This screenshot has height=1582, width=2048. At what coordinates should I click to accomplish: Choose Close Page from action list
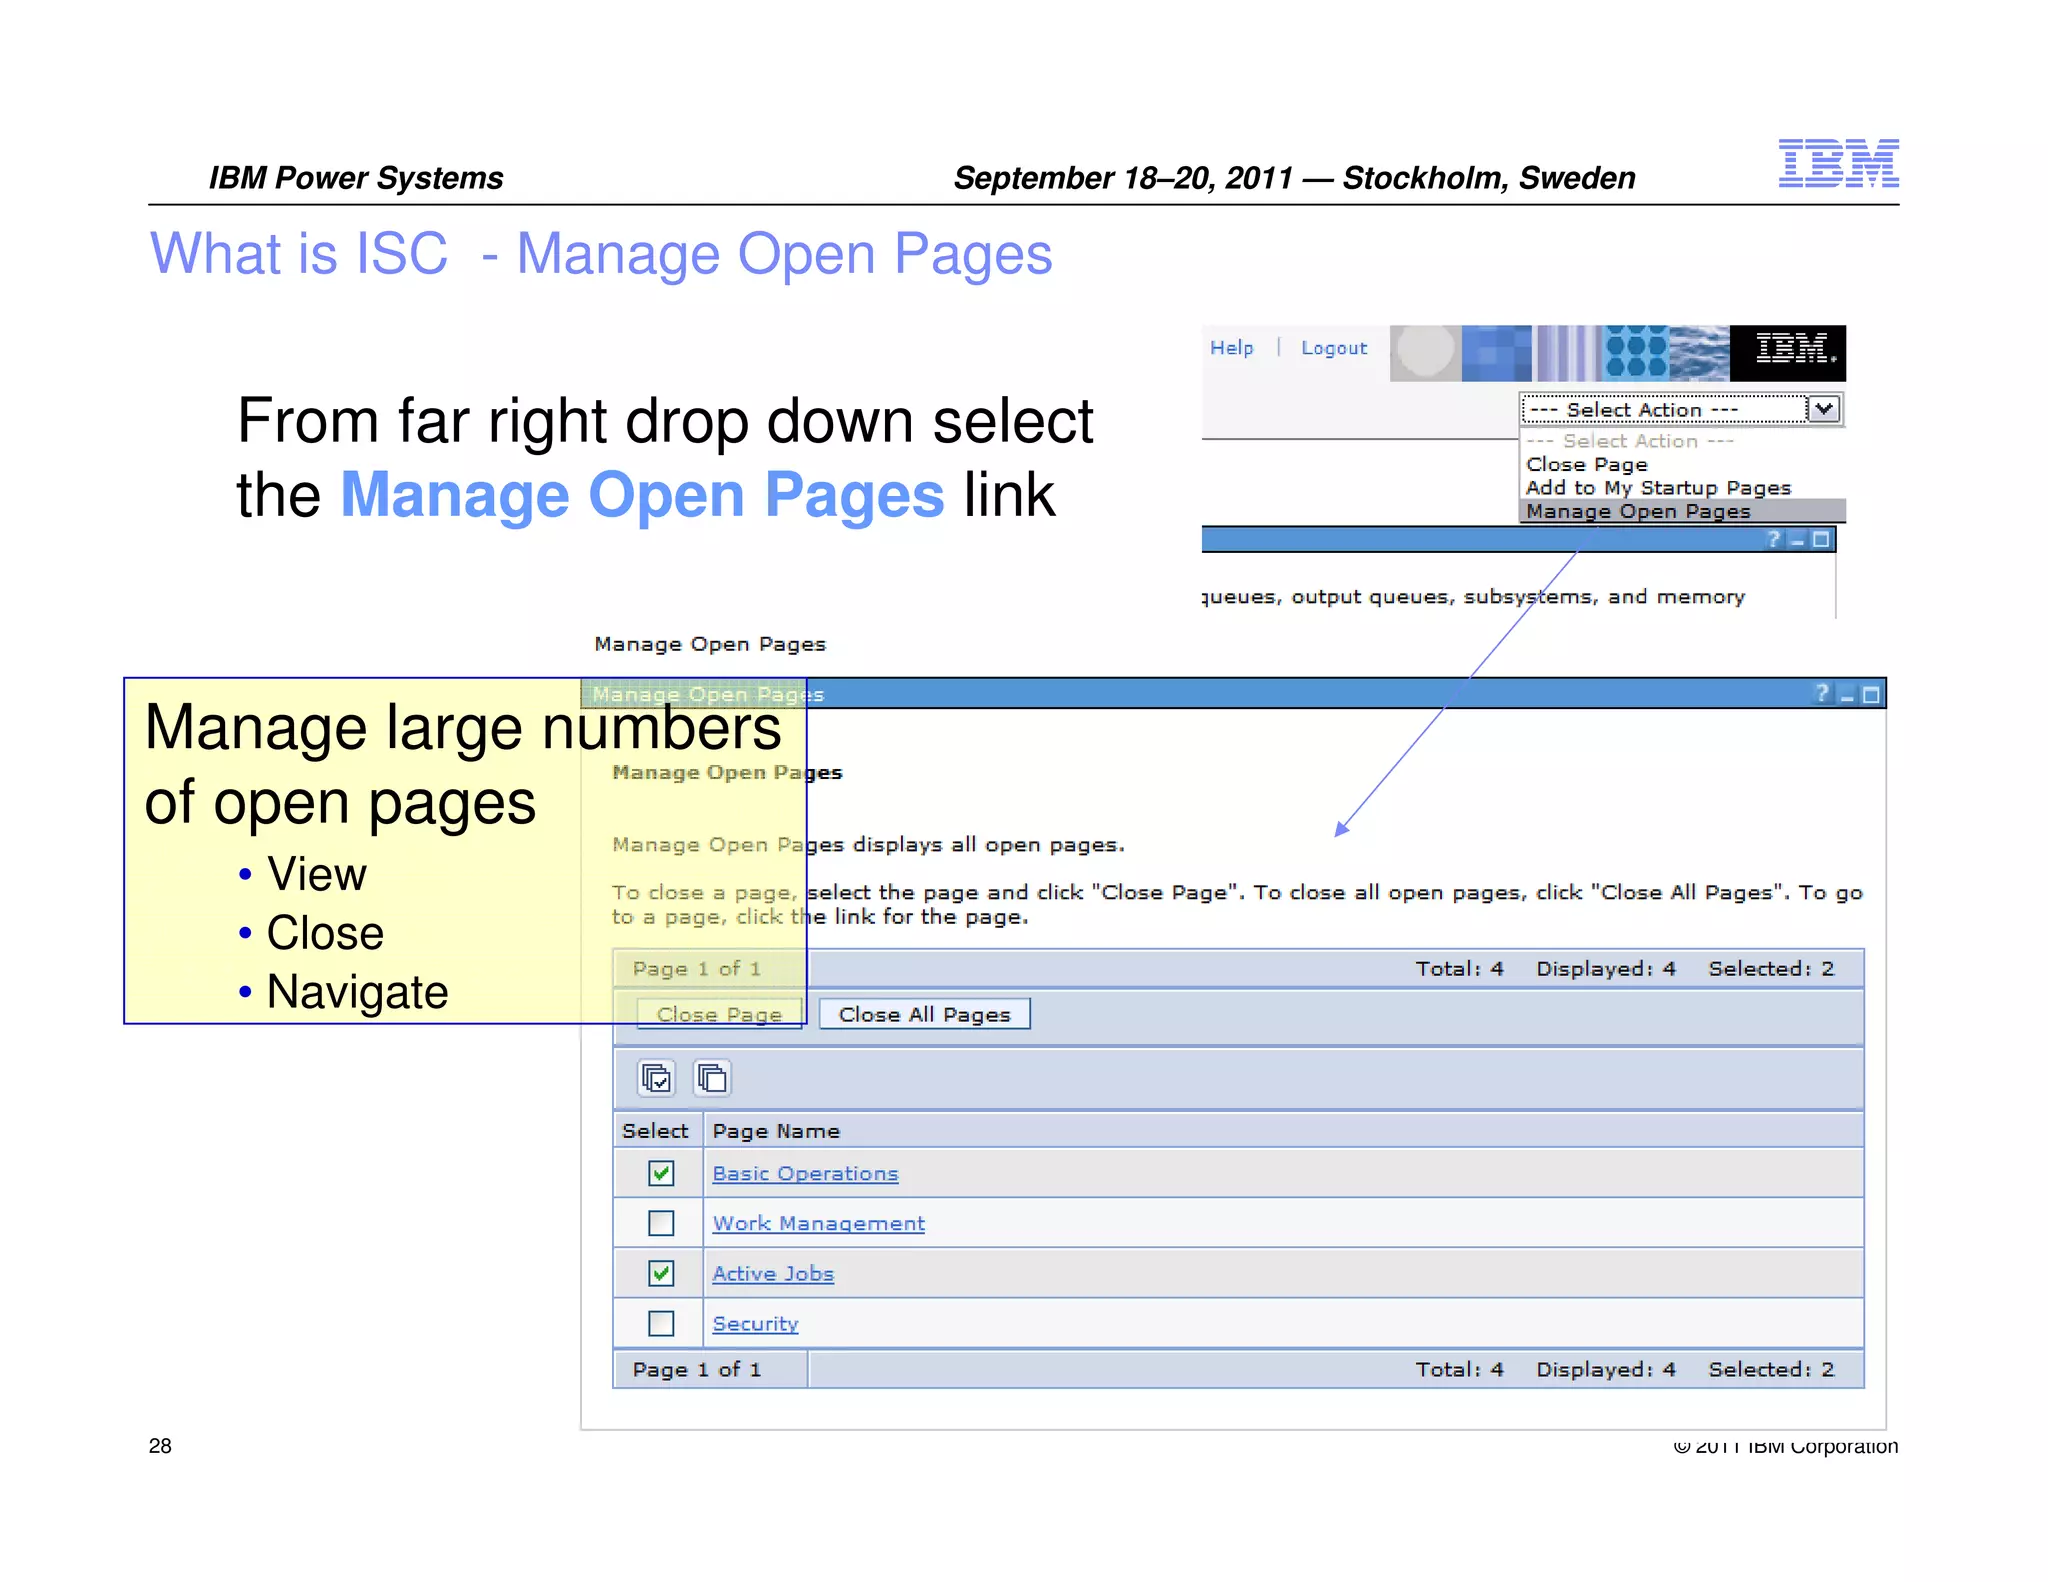(x=1586, y=464)
